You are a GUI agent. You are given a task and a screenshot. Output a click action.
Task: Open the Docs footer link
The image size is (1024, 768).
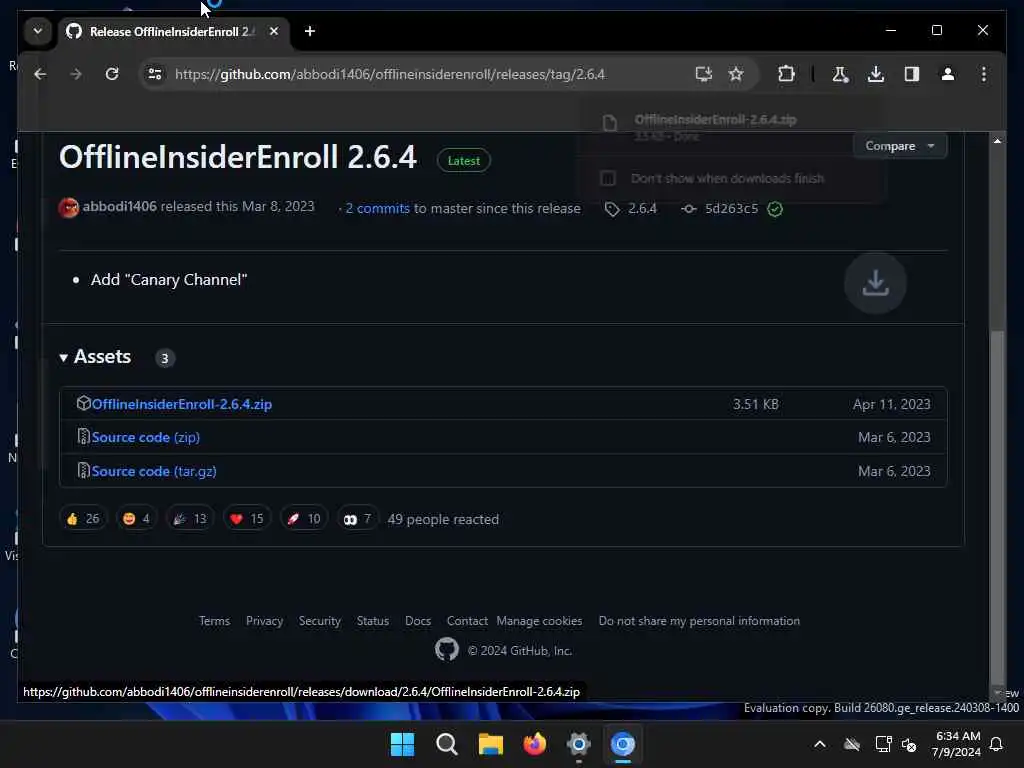click(418, 621)
